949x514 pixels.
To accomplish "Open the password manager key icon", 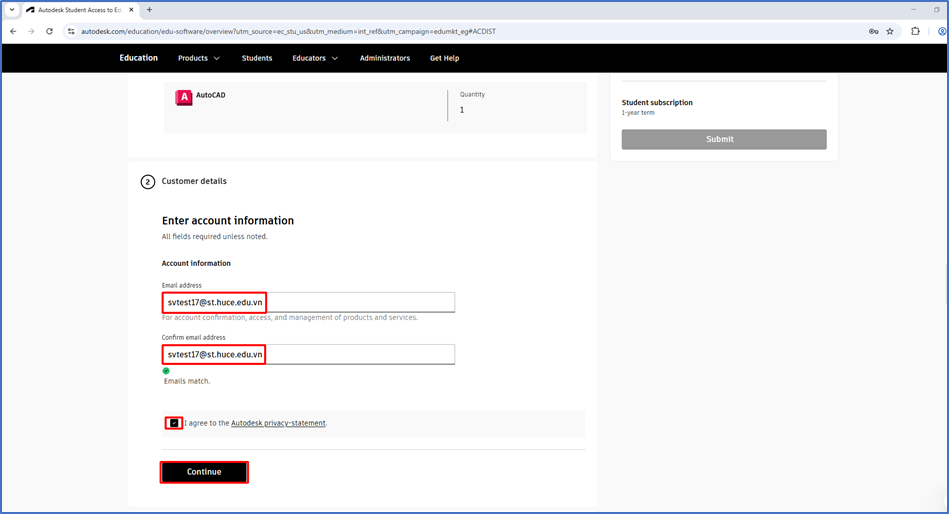I will (x=873, y=31).
